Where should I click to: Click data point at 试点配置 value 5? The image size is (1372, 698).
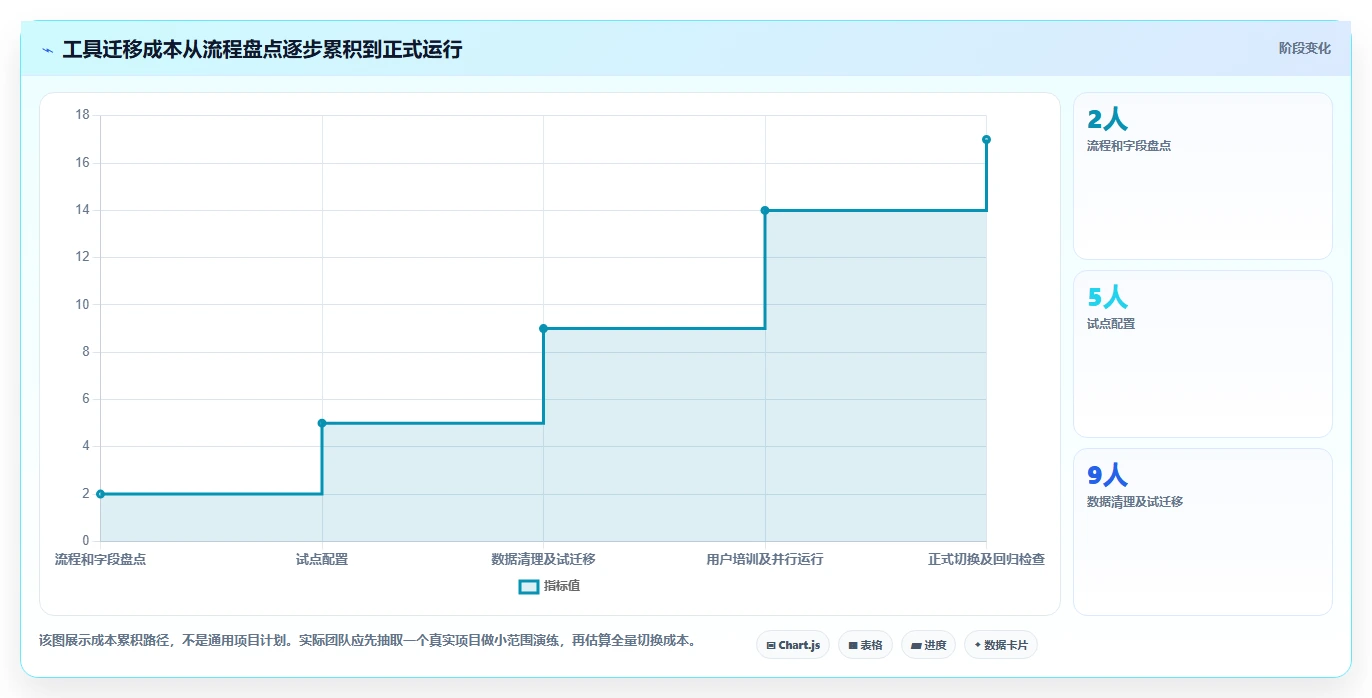click(x=322, y=423)
